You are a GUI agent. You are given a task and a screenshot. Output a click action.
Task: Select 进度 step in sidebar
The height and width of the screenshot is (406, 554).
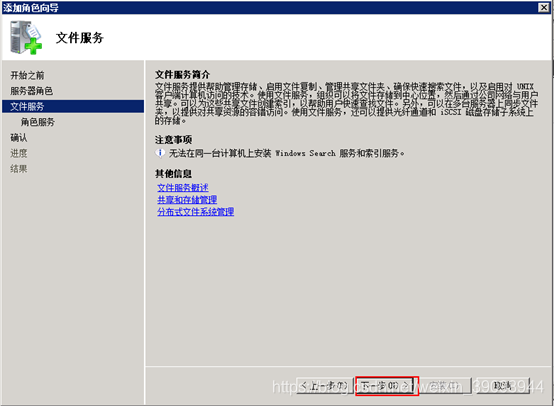point(19,153)
